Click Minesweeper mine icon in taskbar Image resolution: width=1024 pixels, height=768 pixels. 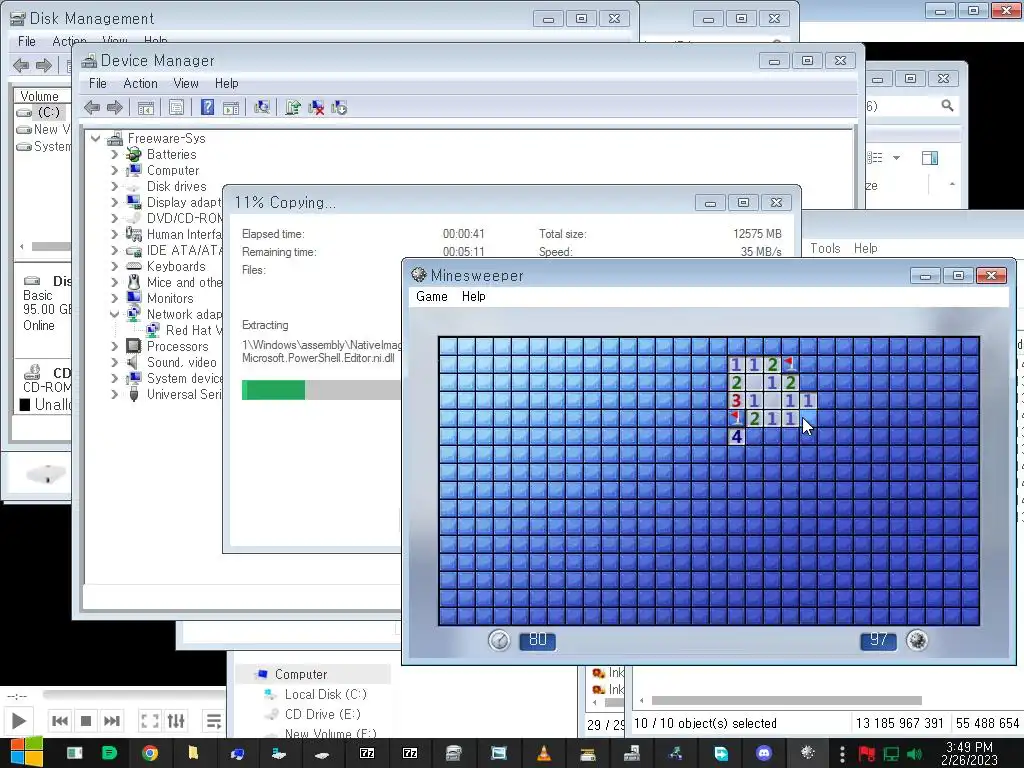[x=808, y=753]
